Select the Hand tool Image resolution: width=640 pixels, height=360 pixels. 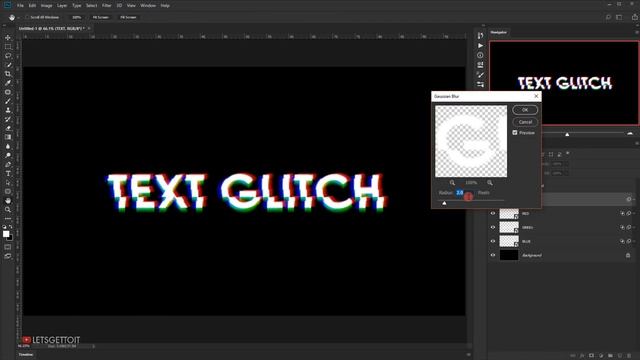pyautogui.click(x=8, y=200)
